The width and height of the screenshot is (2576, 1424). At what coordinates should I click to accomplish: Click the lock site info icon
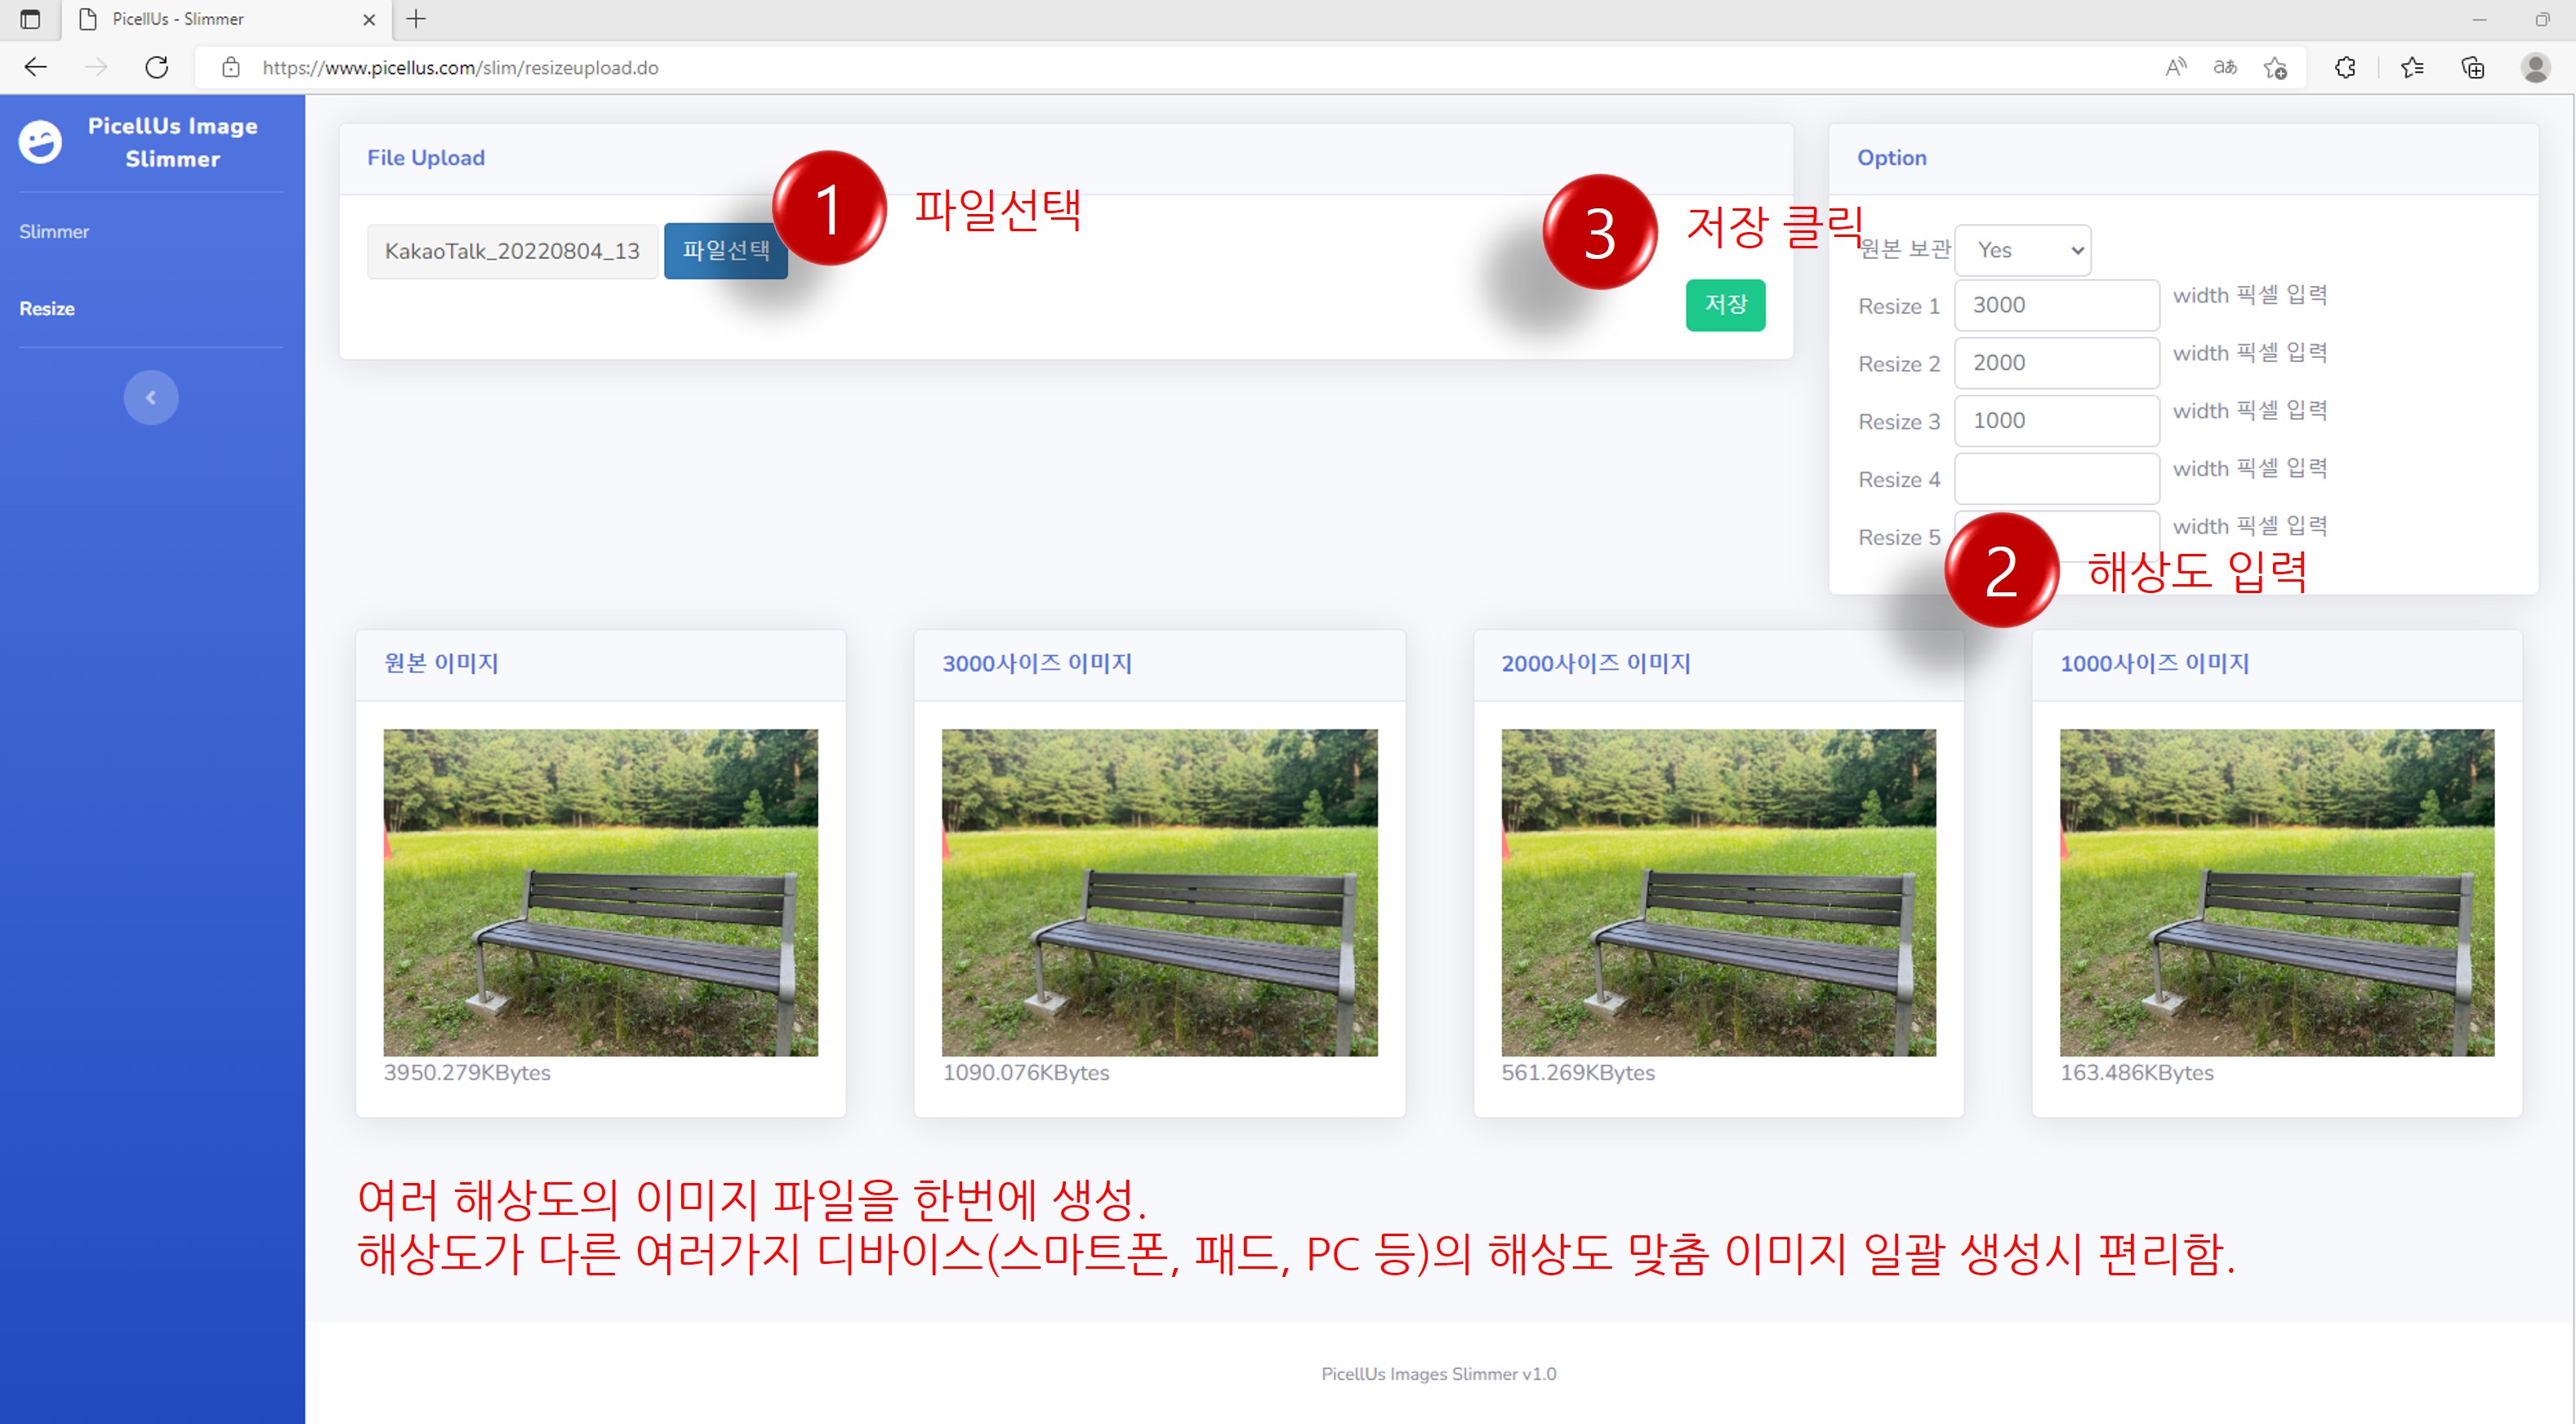tap(231, 67)
